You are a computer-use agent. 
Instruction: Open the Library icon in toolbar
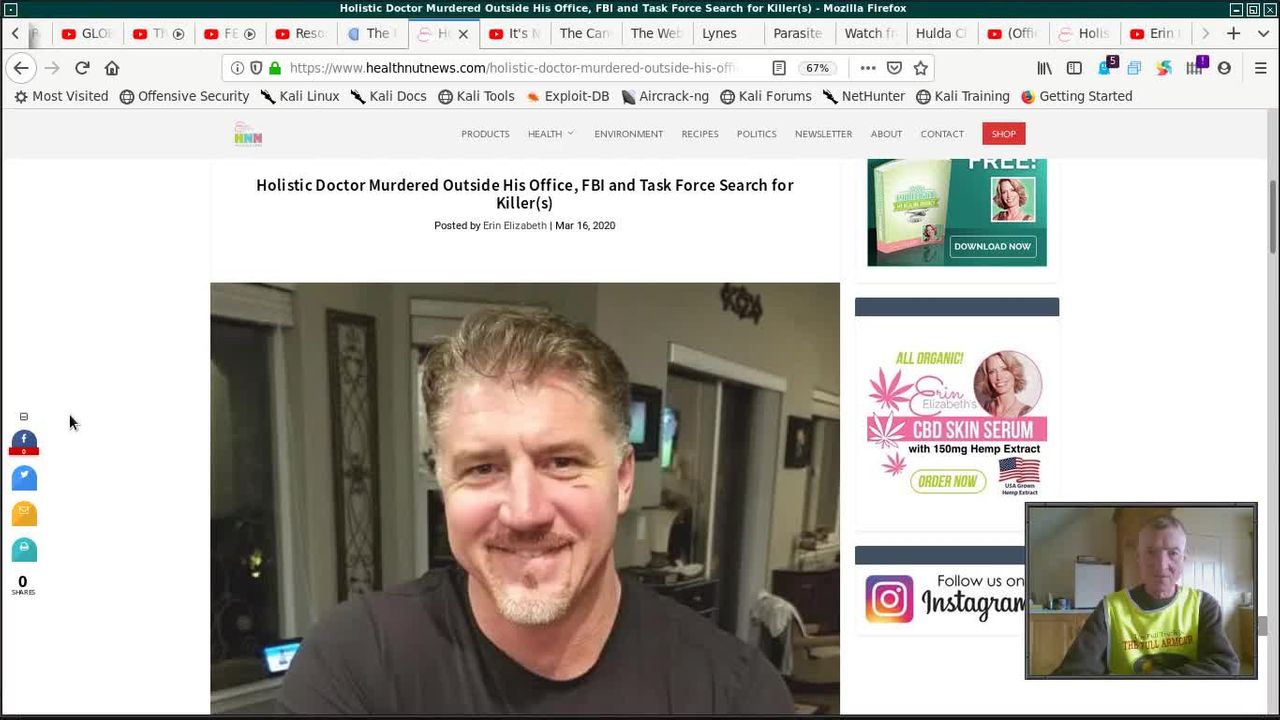(x=1044, y=68)
